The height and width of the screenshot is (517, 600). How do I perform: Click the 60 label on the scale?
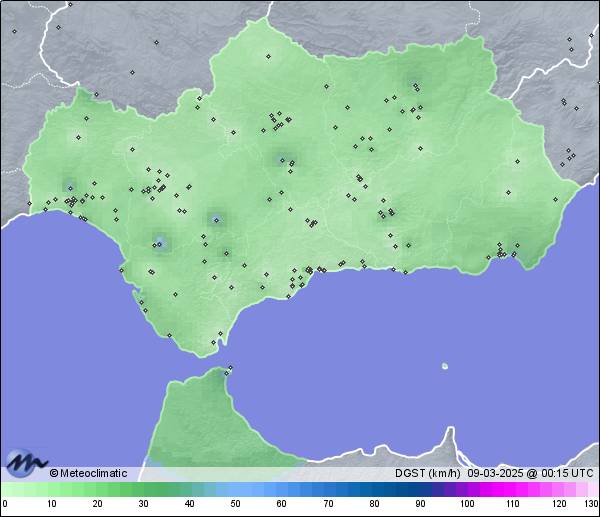(281, 504)
